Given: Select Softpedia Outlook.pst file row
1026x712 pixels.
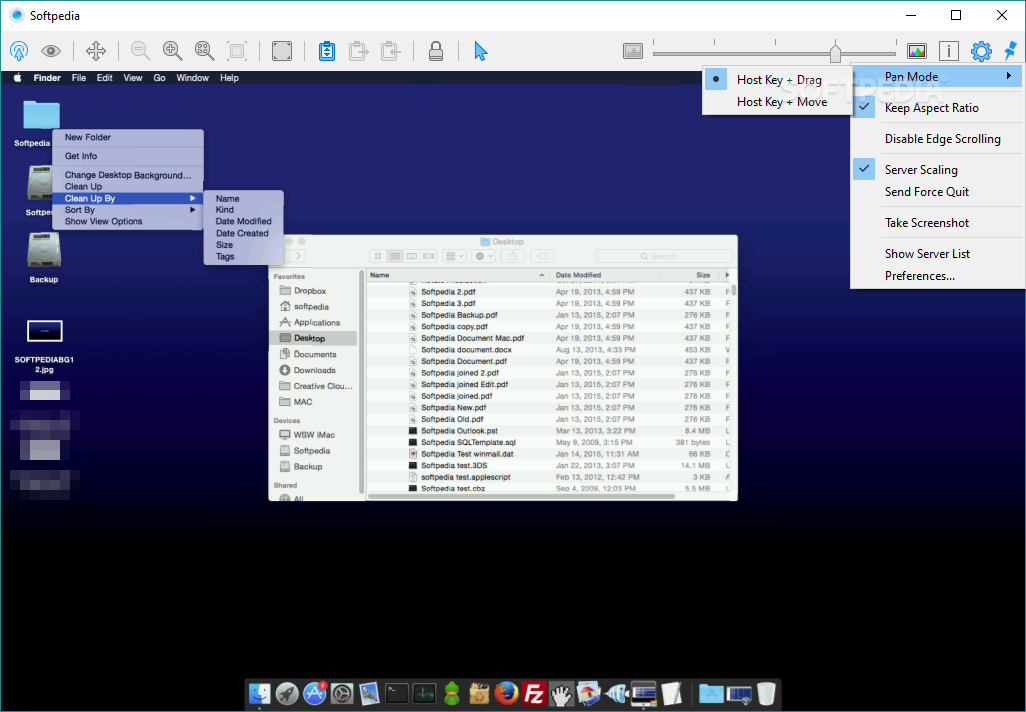Looking at the screenshot, I should click(x=548, y=431).
